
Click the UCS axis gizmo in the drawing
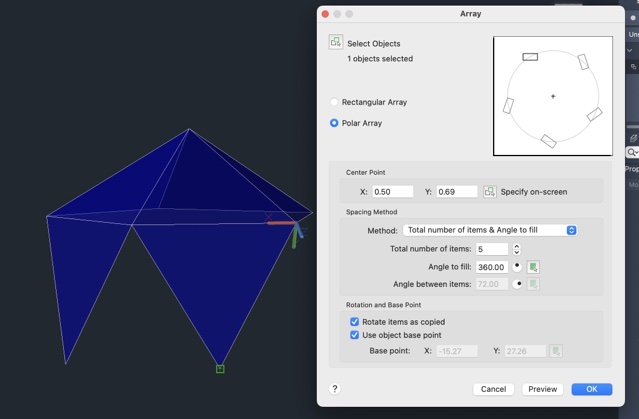coord(289,232)
